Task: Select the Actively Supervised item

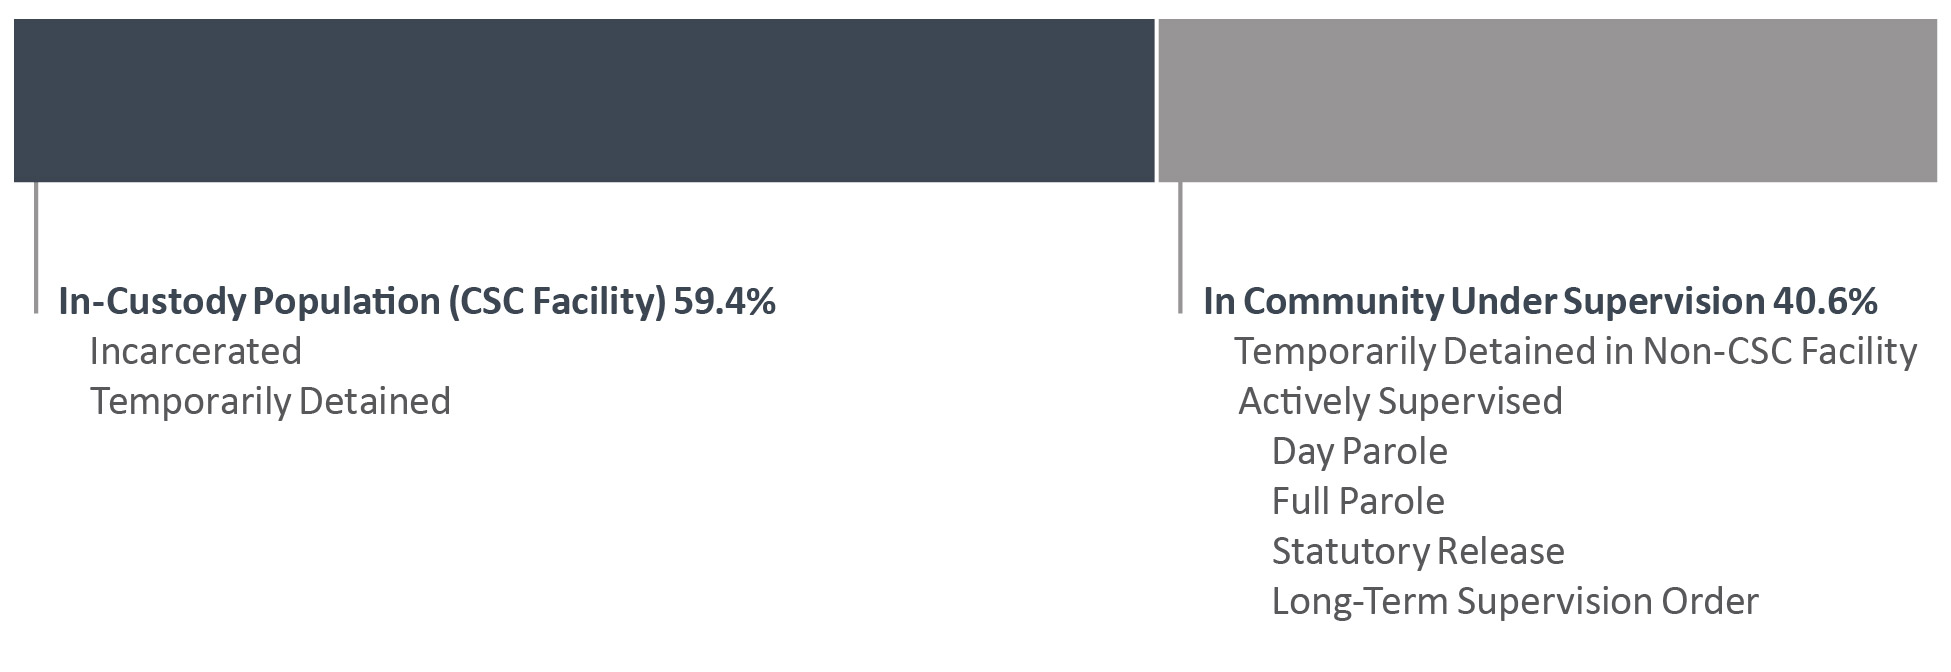Action: tap(1400, 401)
